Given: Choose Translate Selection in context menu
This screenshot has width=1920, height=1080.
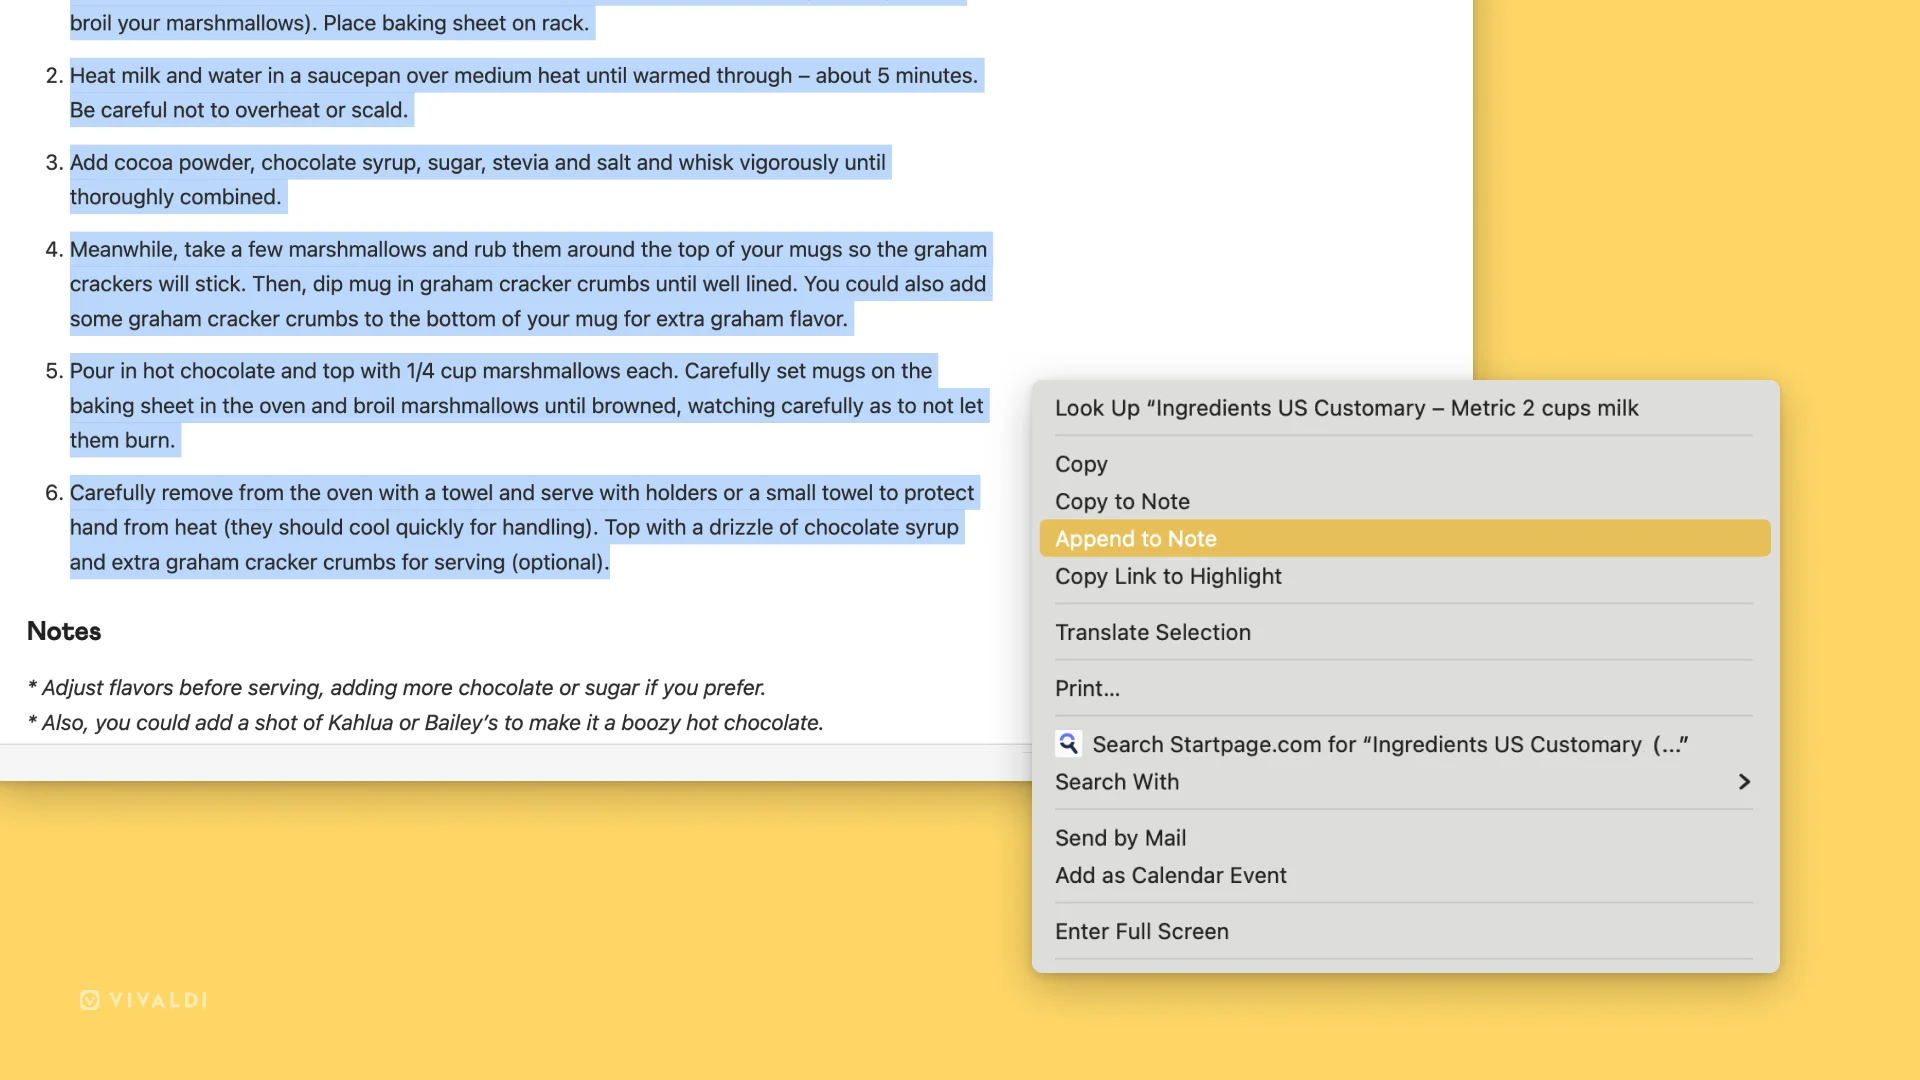Looking at the screenshot, I should coord(1152,632).
